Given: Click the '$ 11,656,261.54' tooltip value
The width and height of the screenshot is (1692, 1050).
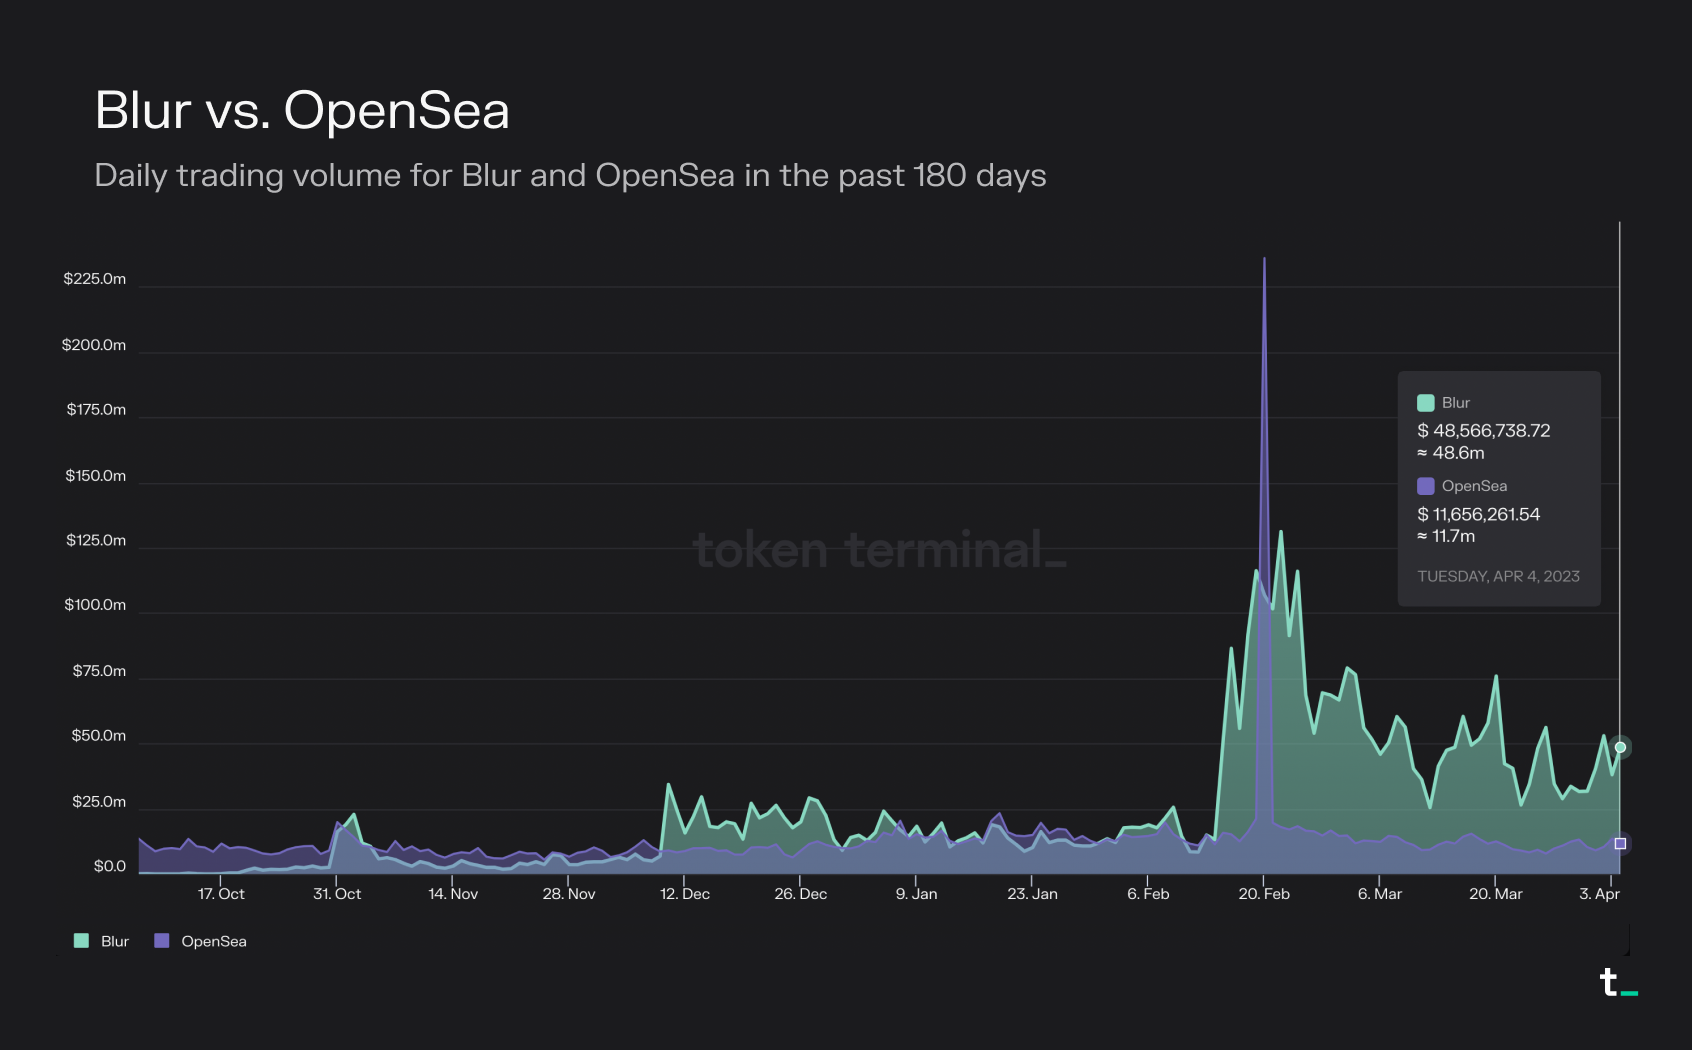Looking at the screenshot, I should [x=1479, y=514].
